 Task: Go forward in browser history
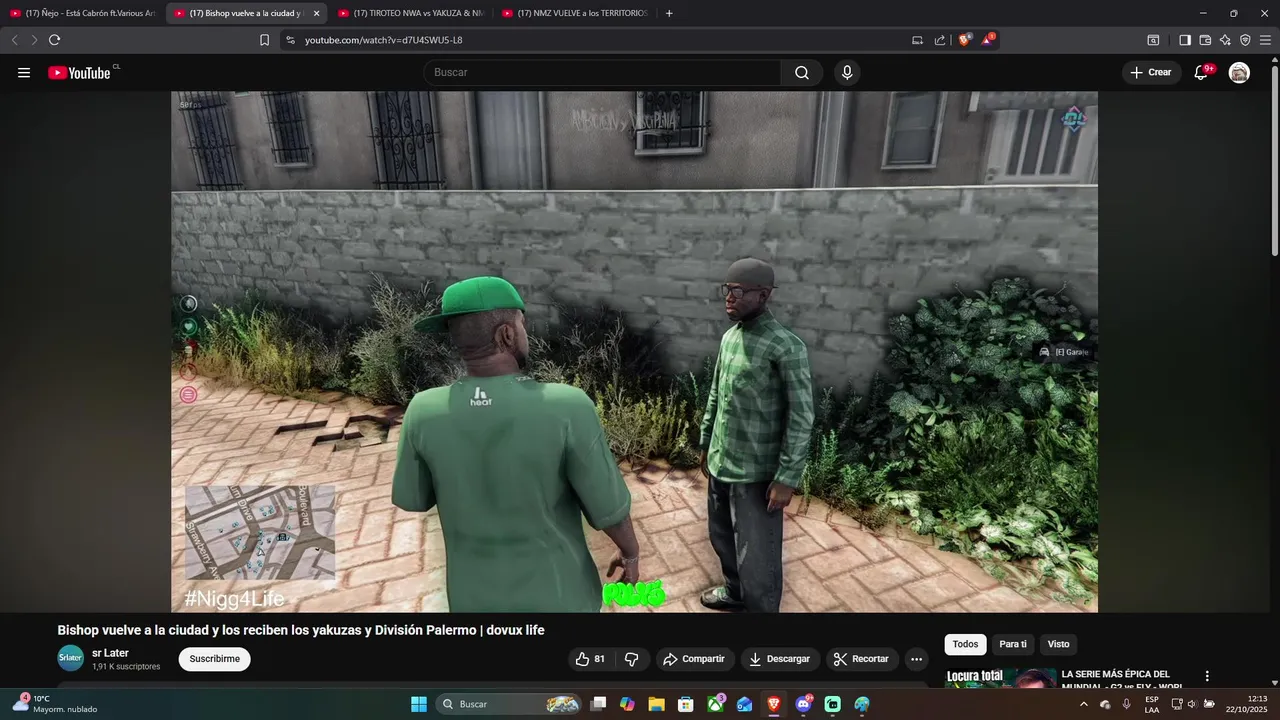[34, 40]
